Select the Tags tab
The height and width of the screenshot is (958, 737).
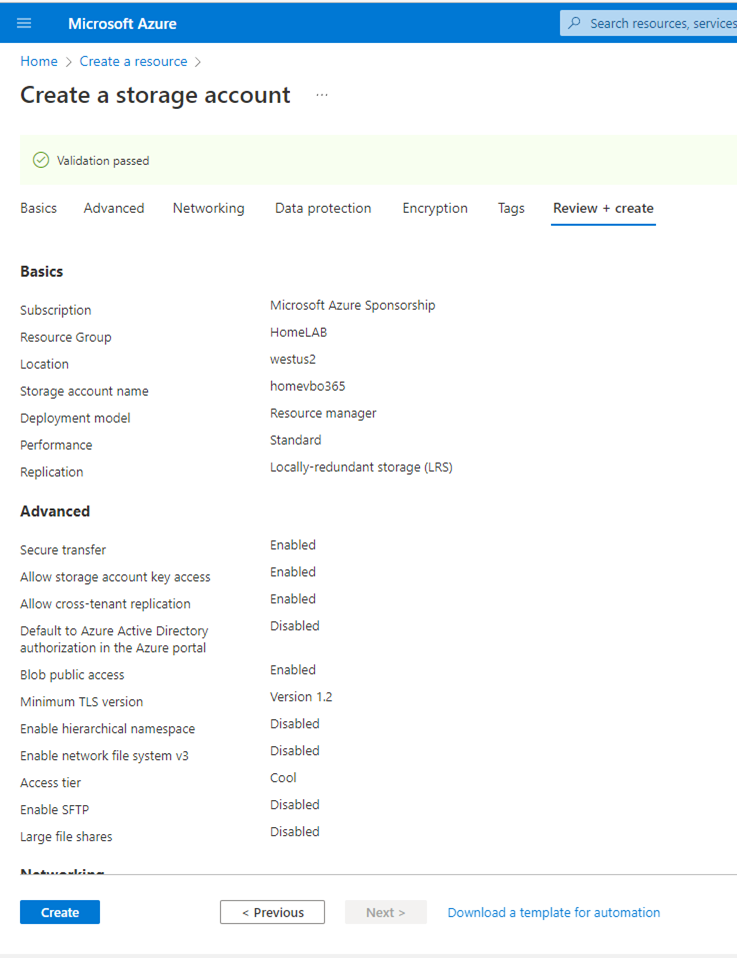click(x=511, y=208)
